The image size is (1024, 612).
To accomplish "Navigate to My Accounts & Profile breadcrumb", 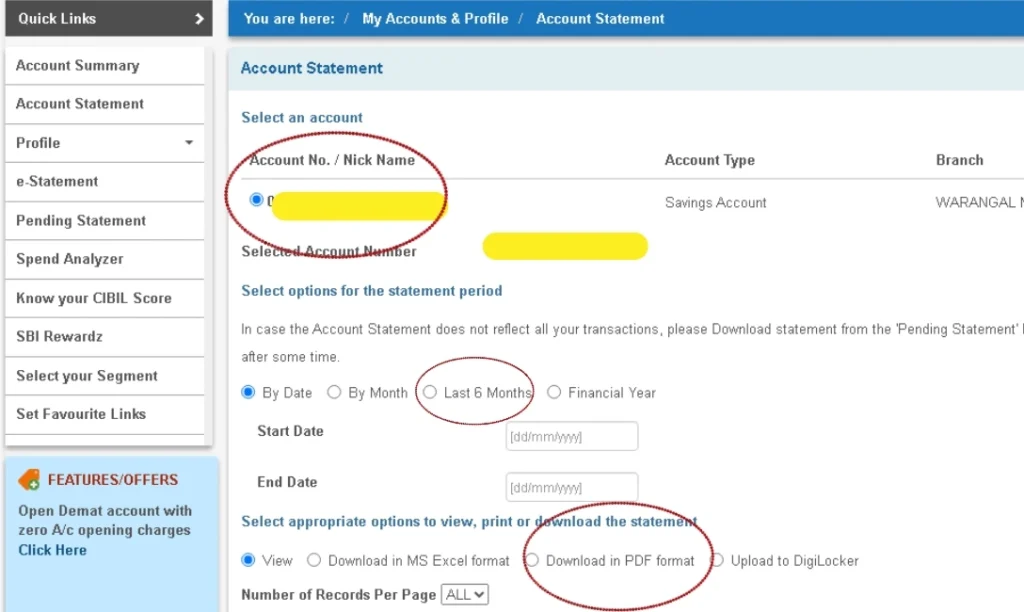I will pyautogui.click(x=435, y=19).
